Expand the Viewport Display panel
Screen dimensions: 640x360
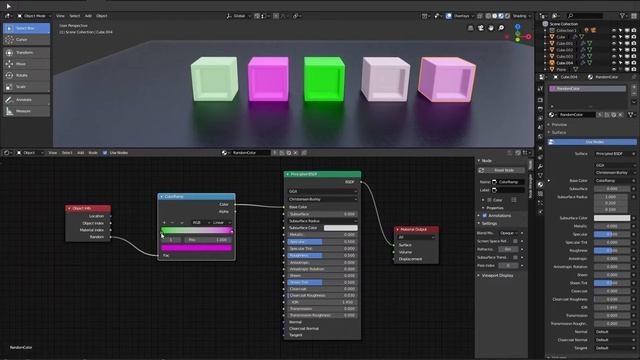pos(497,276)
